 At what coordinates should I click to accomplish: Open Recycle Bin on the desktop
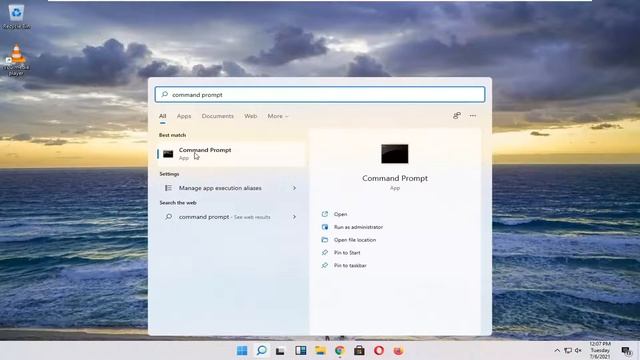pyautogui.click(x=16, y=16)
